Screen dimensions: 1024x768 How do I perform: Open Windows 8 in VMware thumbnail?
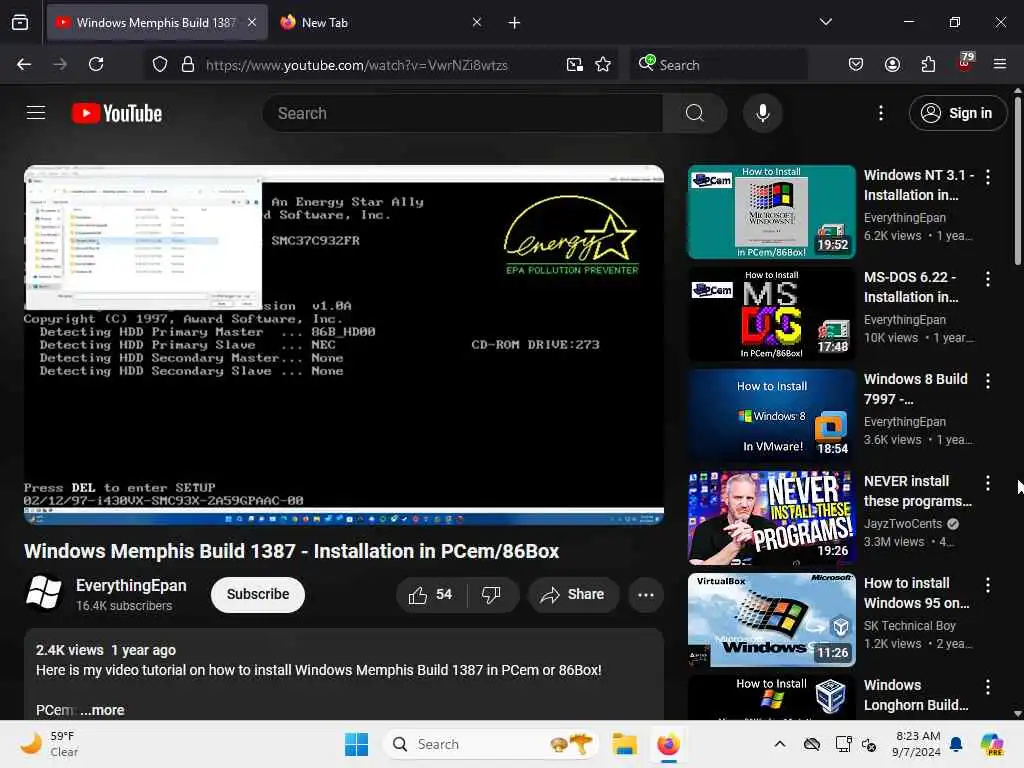[771, 416]
